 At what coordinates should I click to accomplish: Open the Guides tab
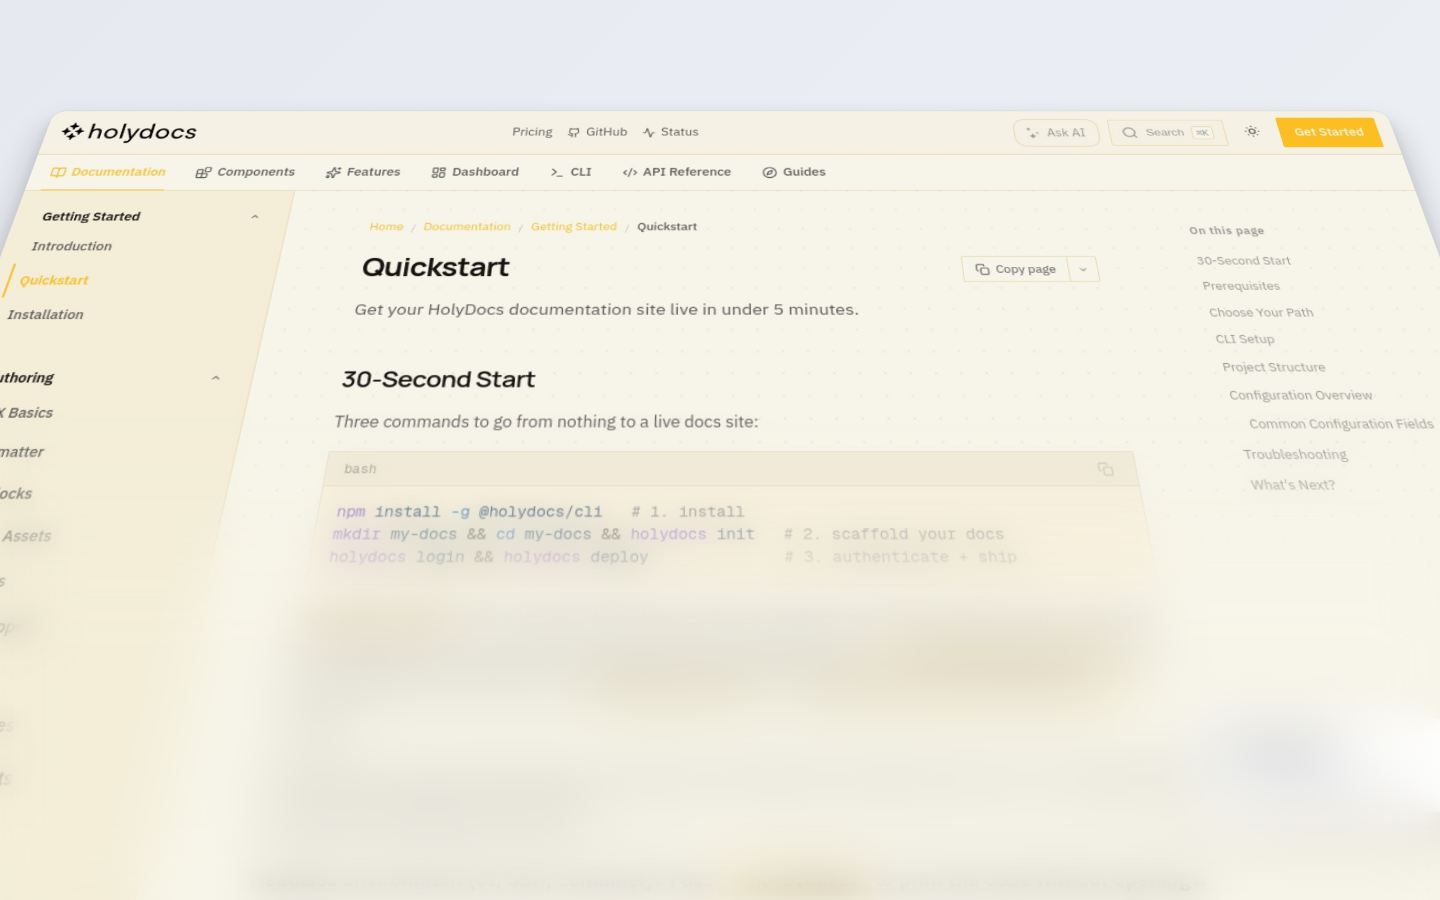(x=794, y=172)
